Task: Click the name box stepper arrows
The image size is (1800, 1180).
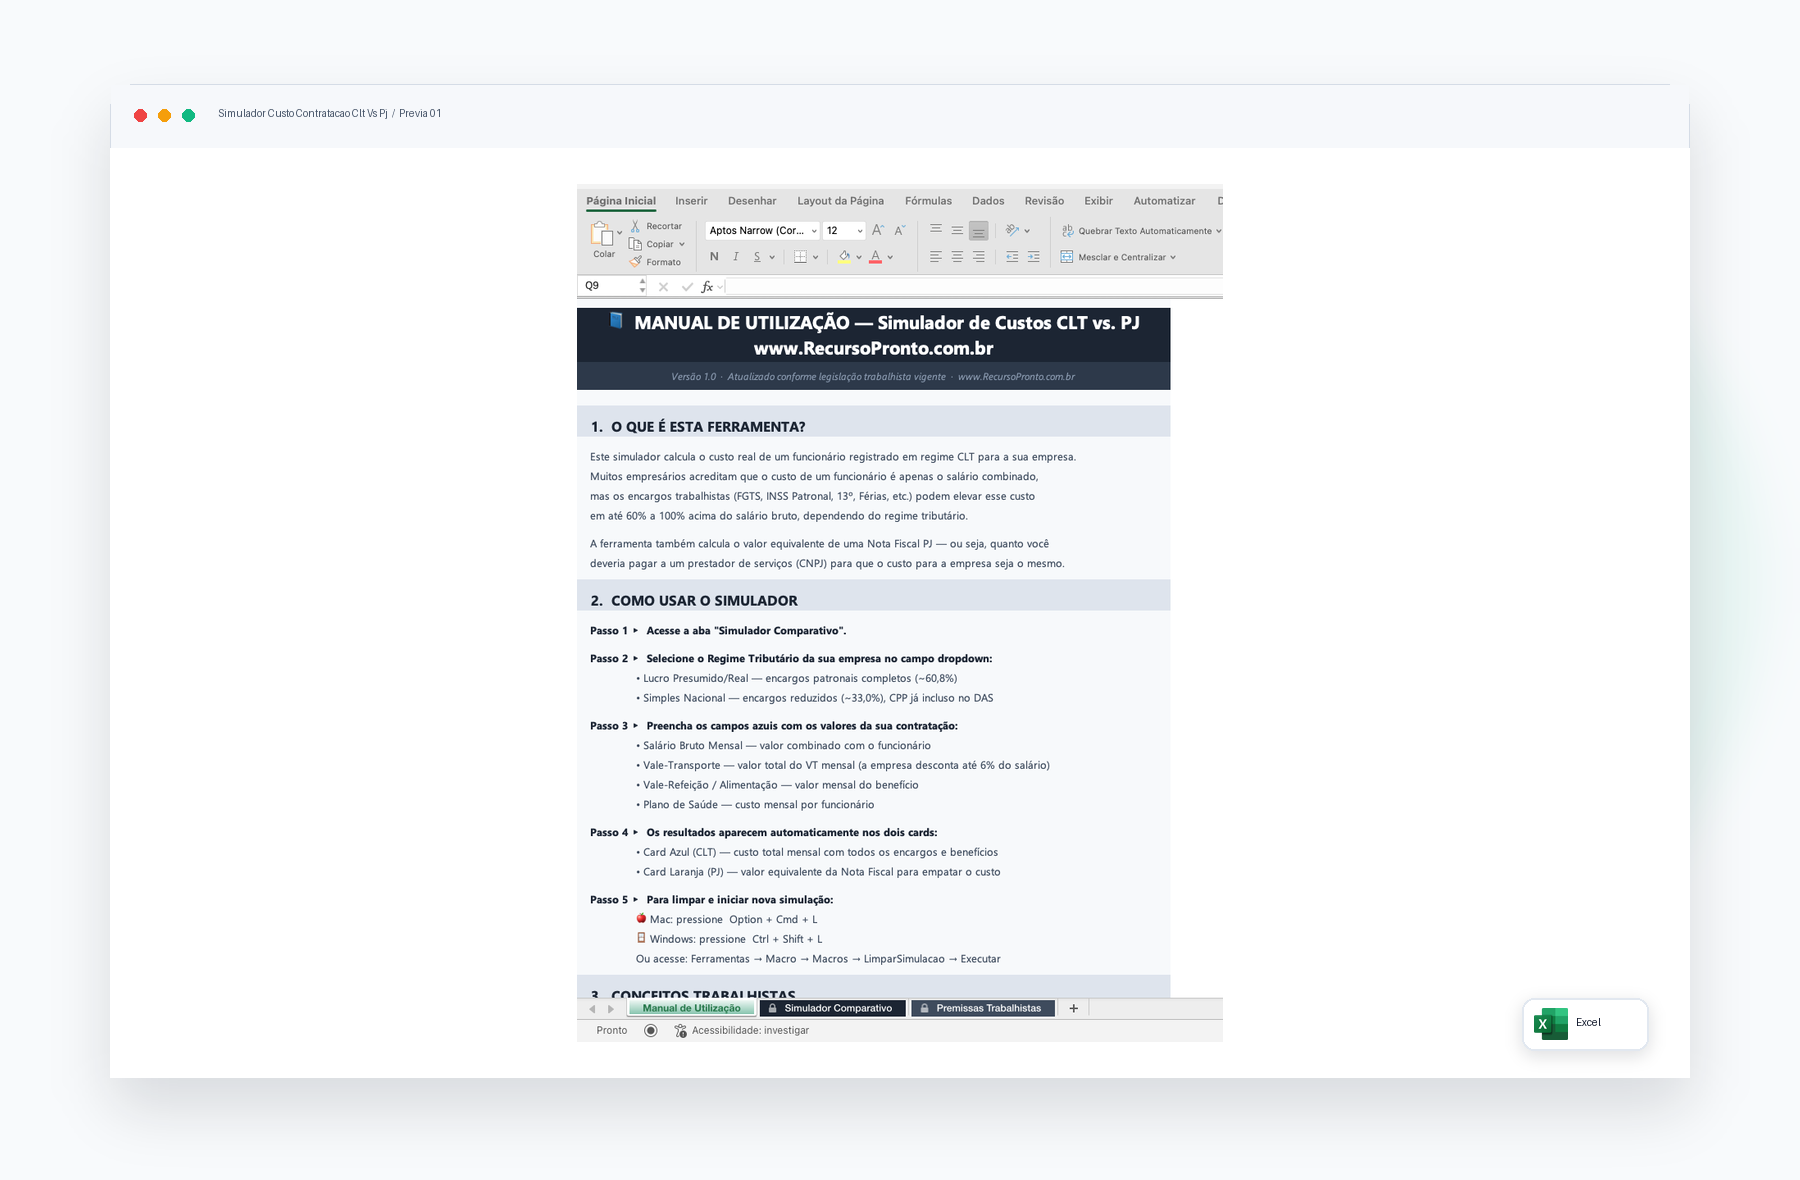Action: click(x=642, y=286)
